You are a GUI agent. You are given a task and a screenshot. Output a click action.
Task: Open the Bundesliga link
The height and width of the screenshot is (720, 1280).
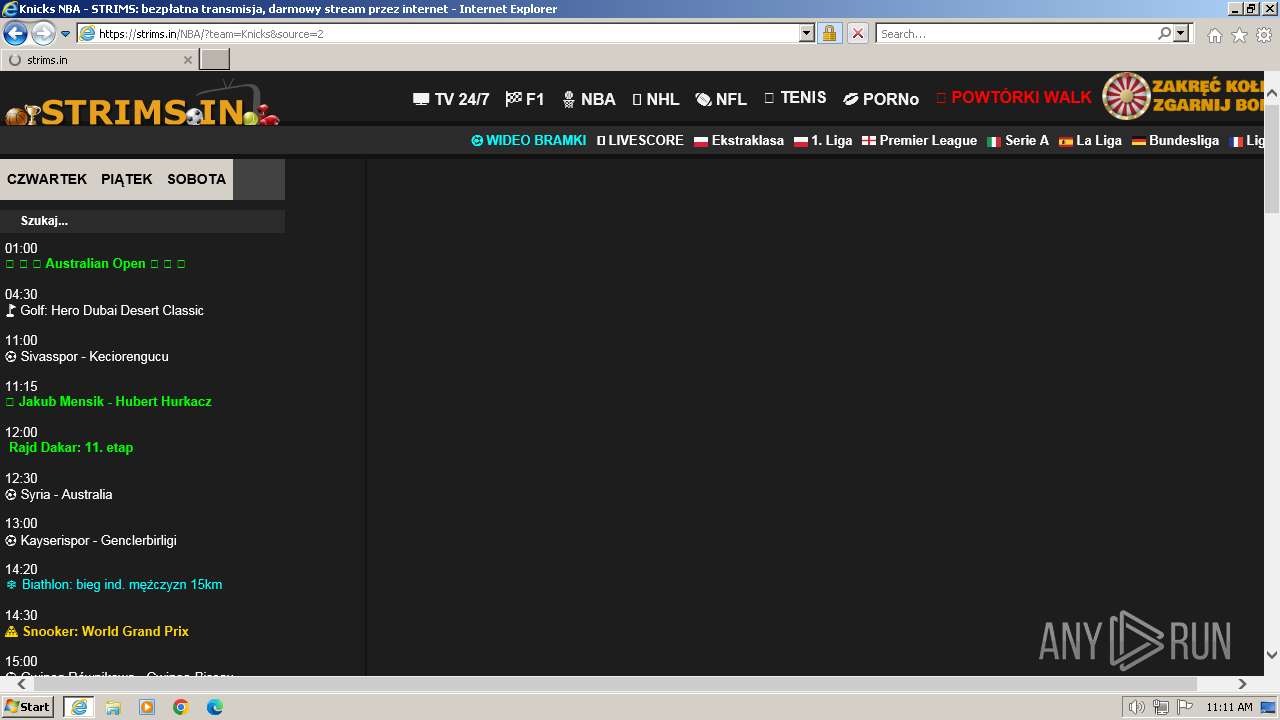click(1175, 141)
